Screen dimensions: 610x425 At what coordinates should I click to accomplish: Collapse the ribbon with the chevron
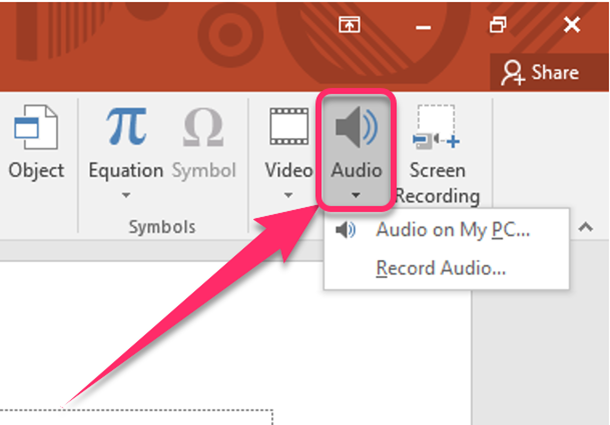click(585, 227)
